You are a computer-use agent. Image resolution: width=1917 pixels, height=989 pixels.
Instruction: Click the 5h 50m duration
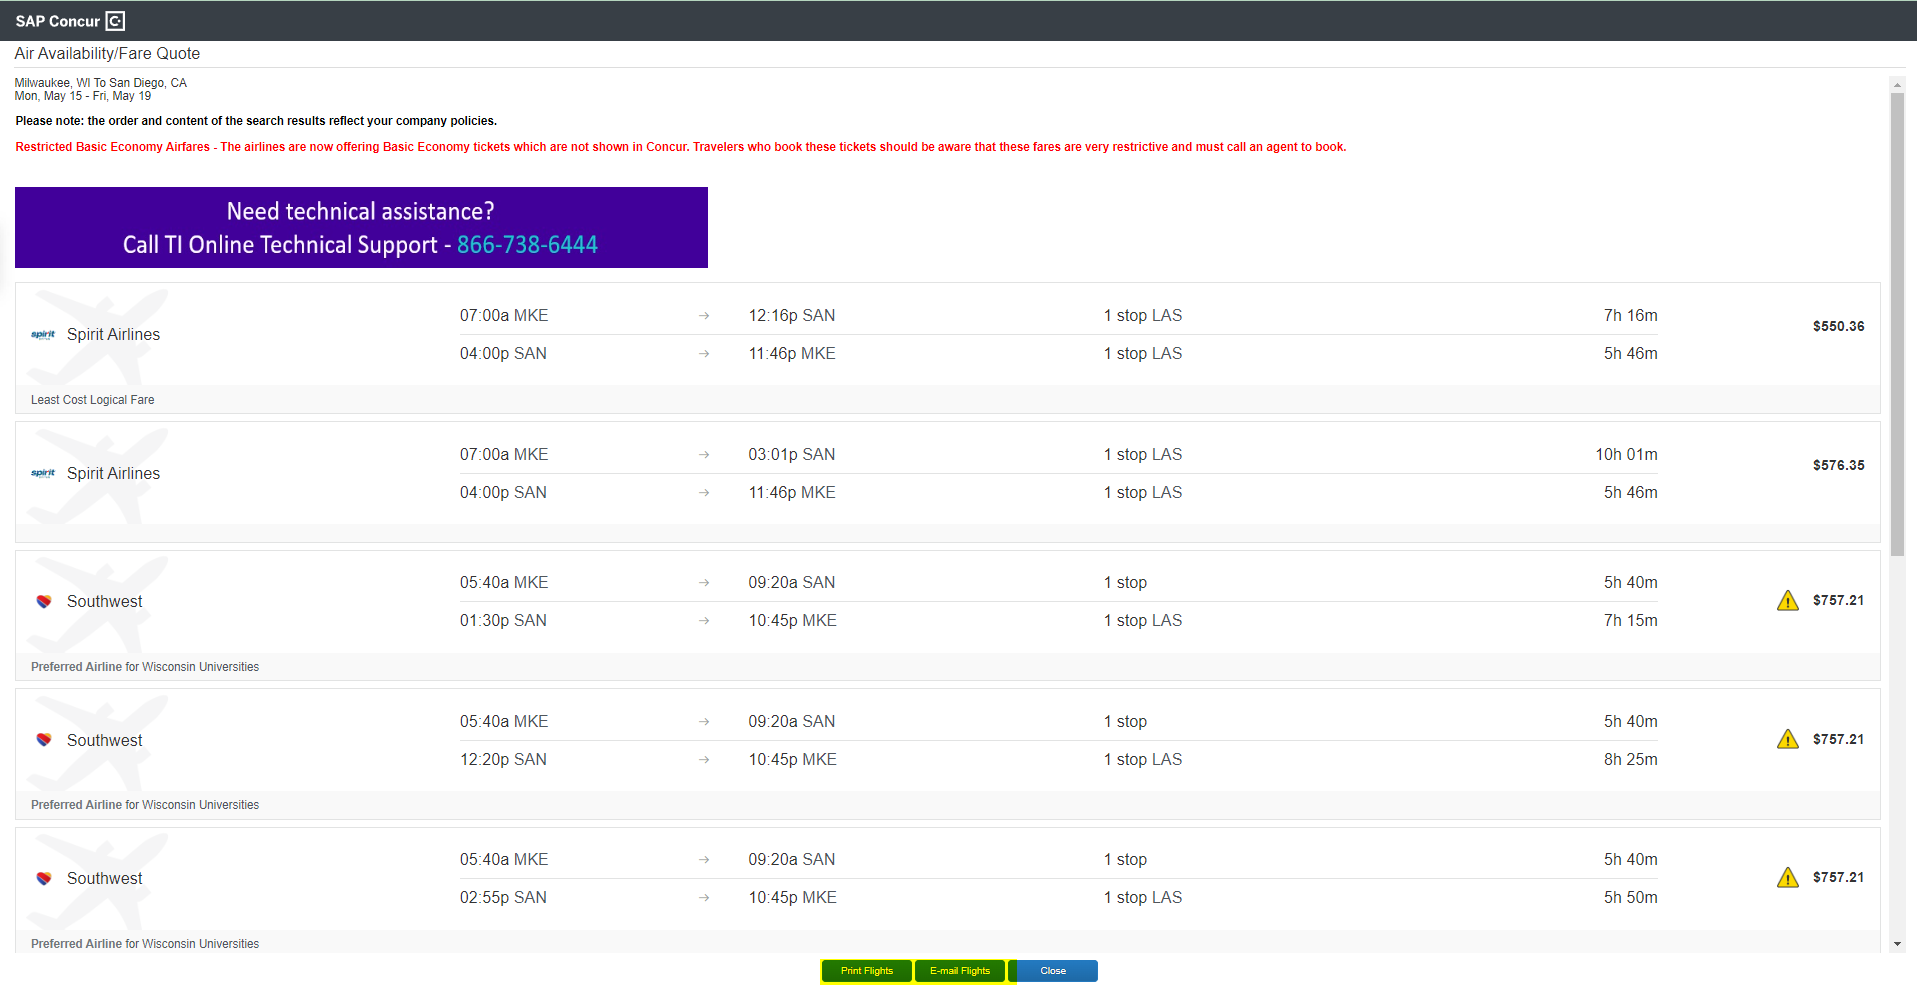(x=1631, y=898)
